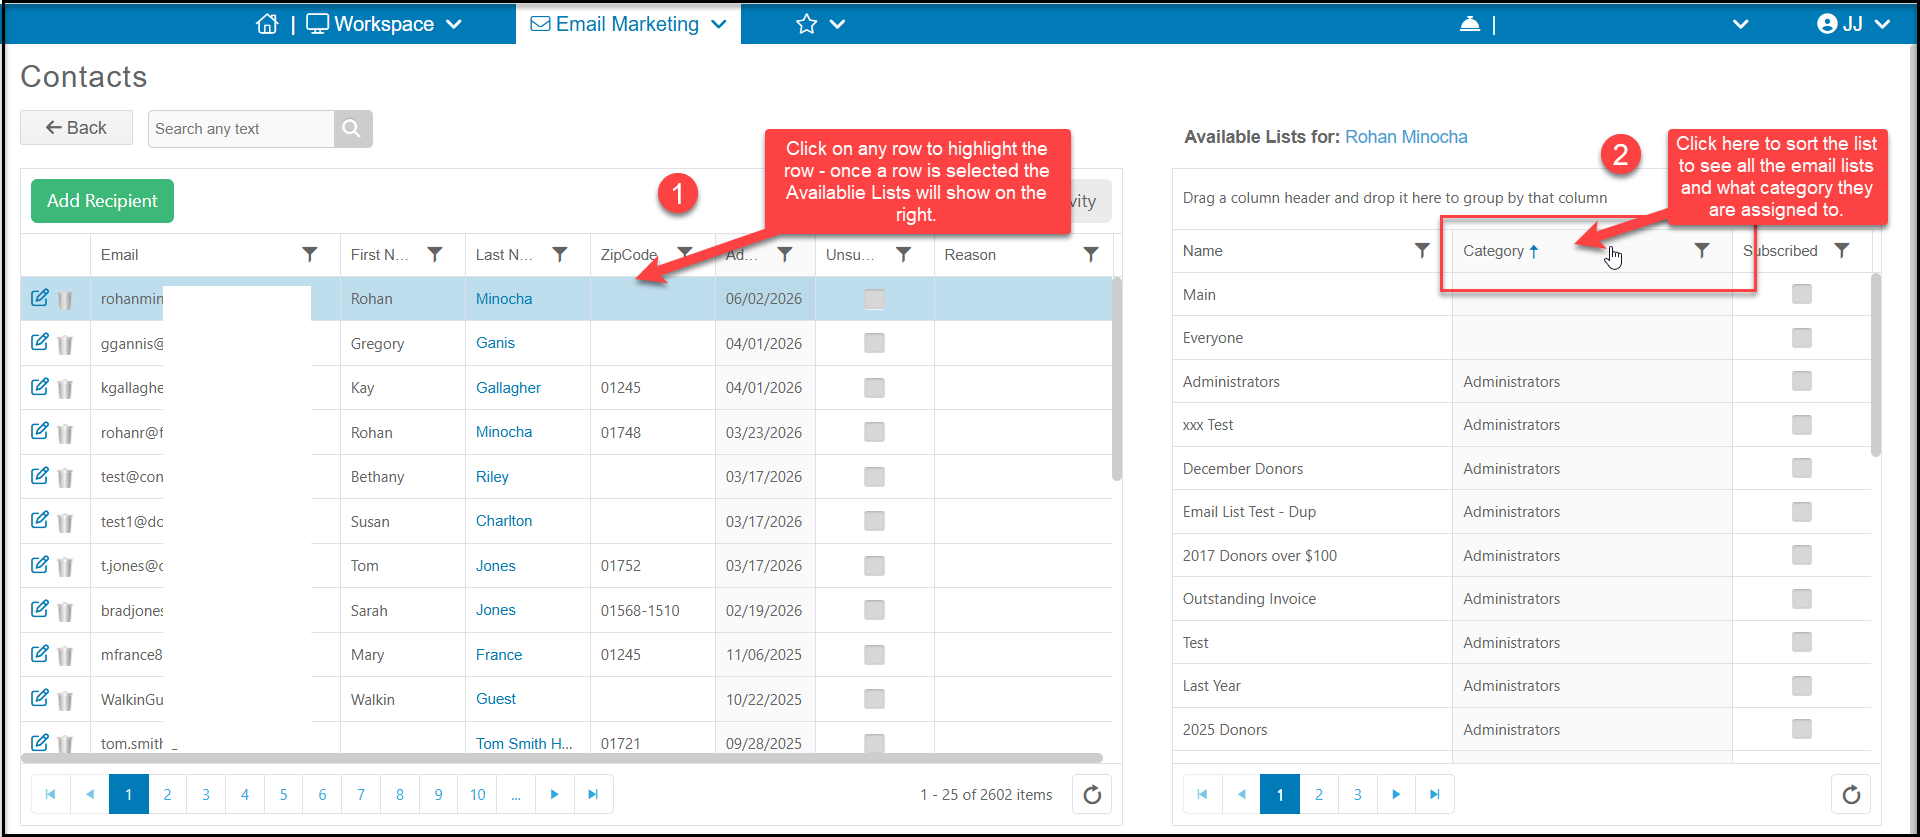Viewport: 1920px width, 837px height.
Task: Edit the Gregory Ganis contact
Action: (40, 342)
